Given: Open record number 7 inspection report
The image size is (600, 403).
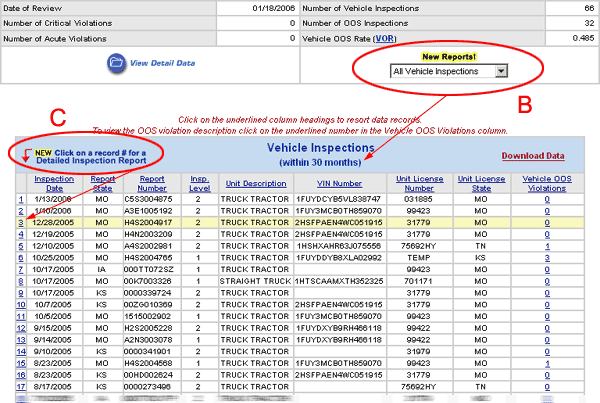Looking at the screenshot, I should [x=21, y=269].
